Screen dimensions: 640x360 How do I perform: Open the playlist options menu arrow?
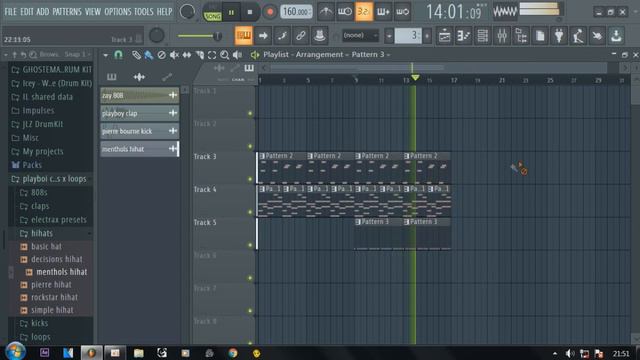(x=106, y=55)
